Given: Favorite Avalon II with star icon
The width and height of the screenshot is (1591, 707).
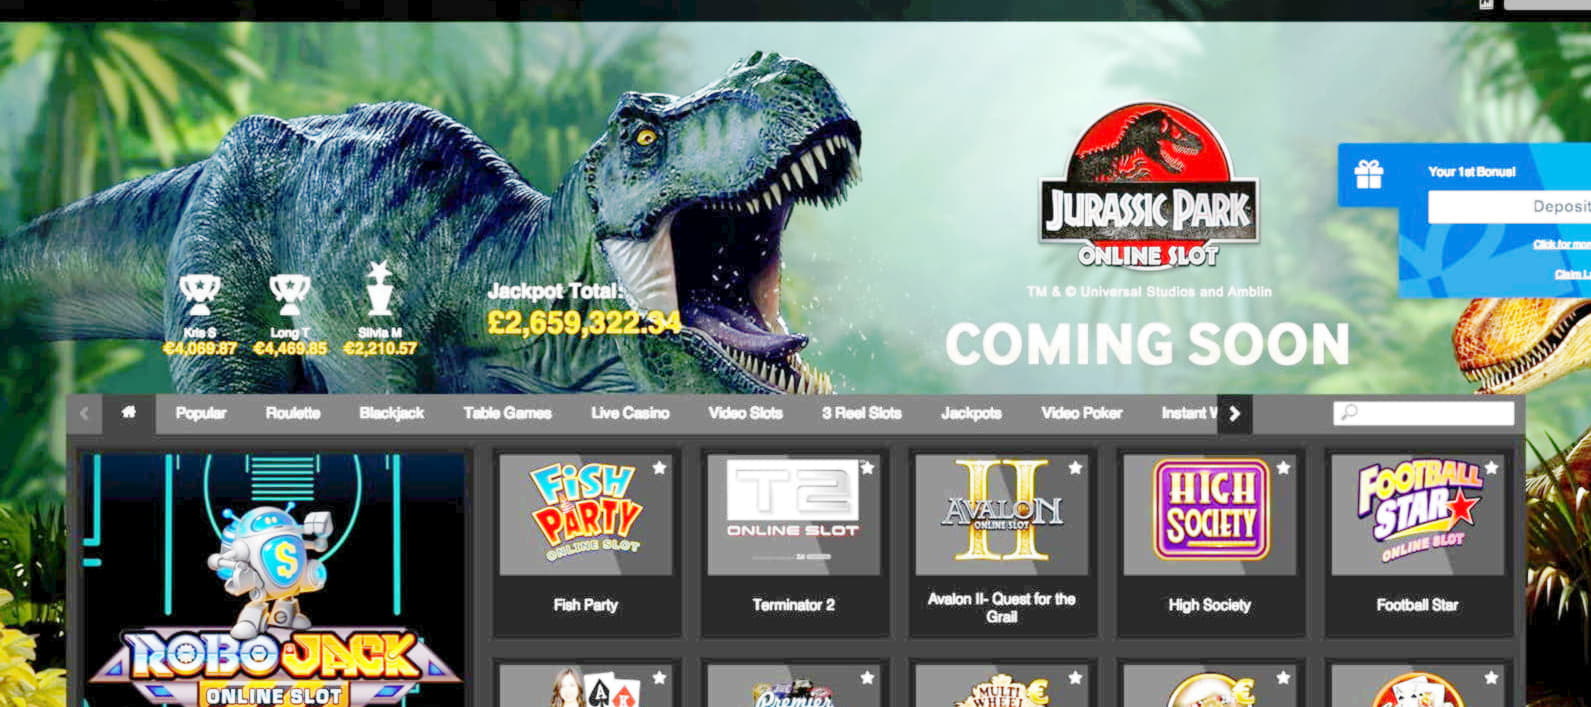Looking at the screenshot, I should 1076,467.
